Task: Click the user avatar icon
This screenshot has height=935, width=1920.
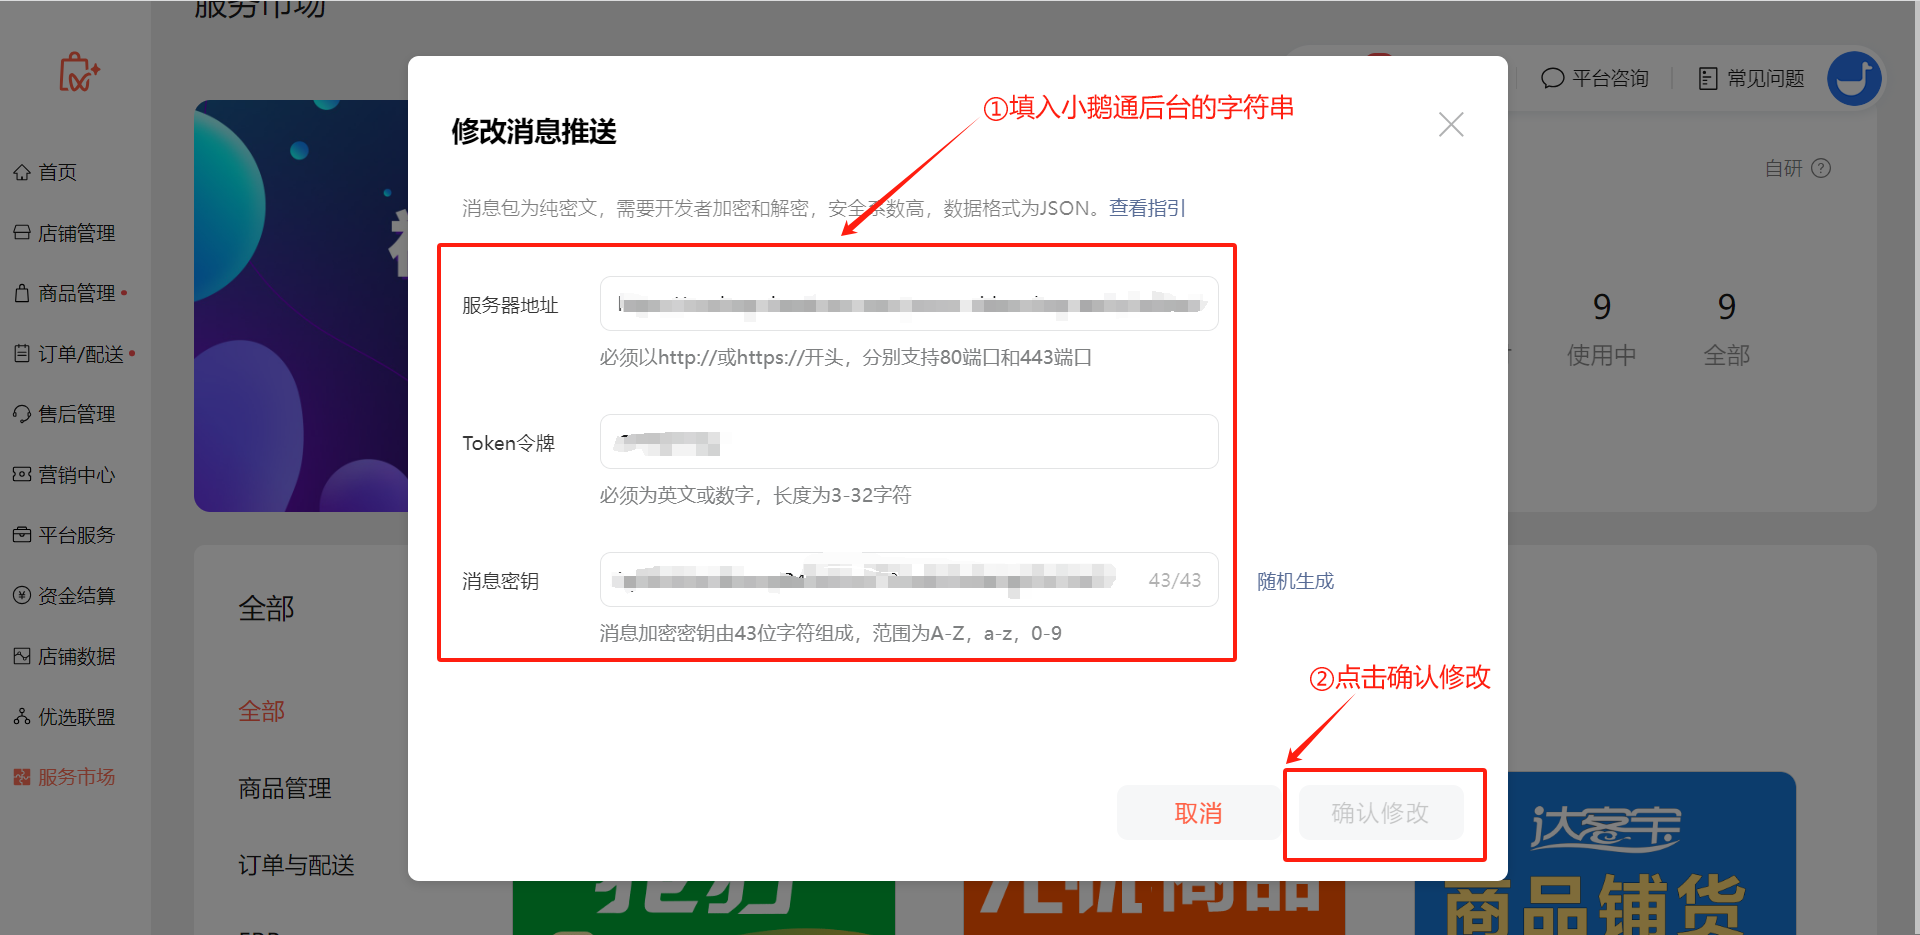Action: click(x=1854, y=78)
